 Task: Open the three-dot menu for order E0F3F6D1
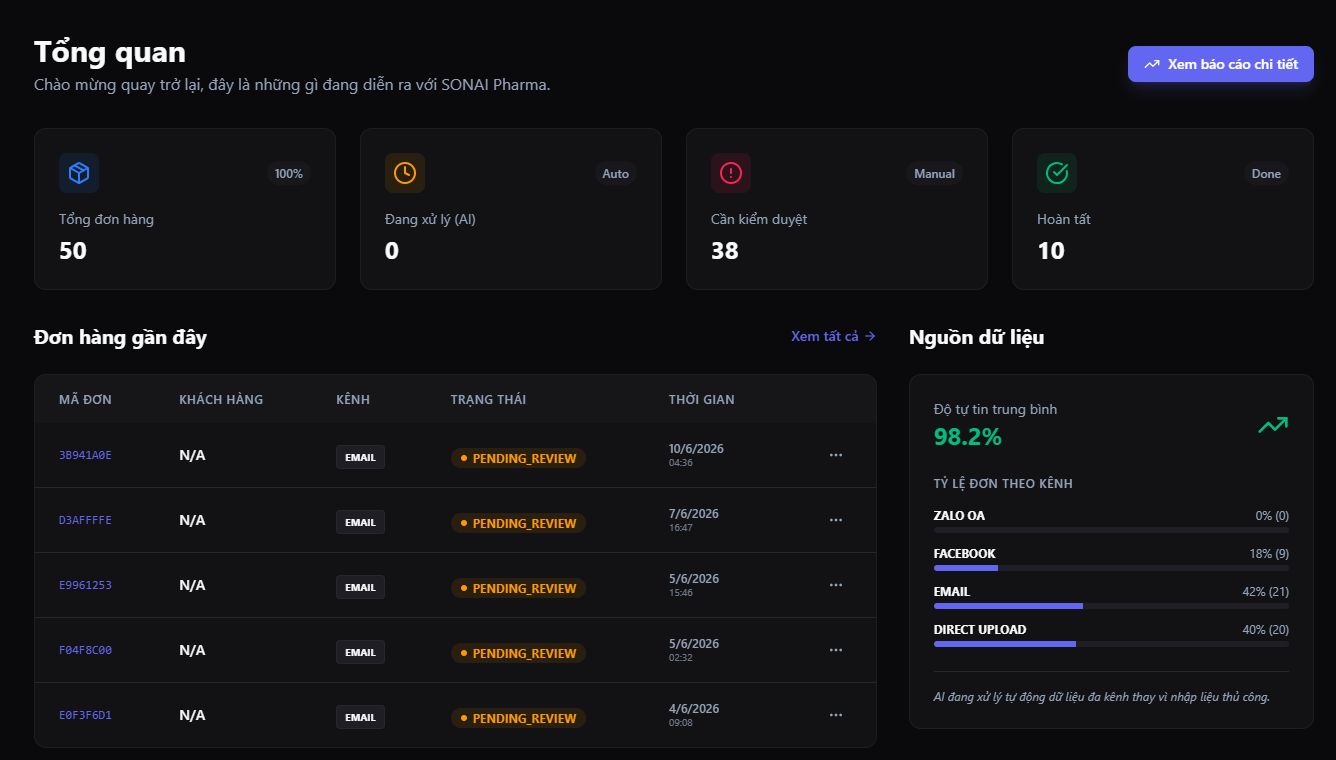tap(836, 715)
